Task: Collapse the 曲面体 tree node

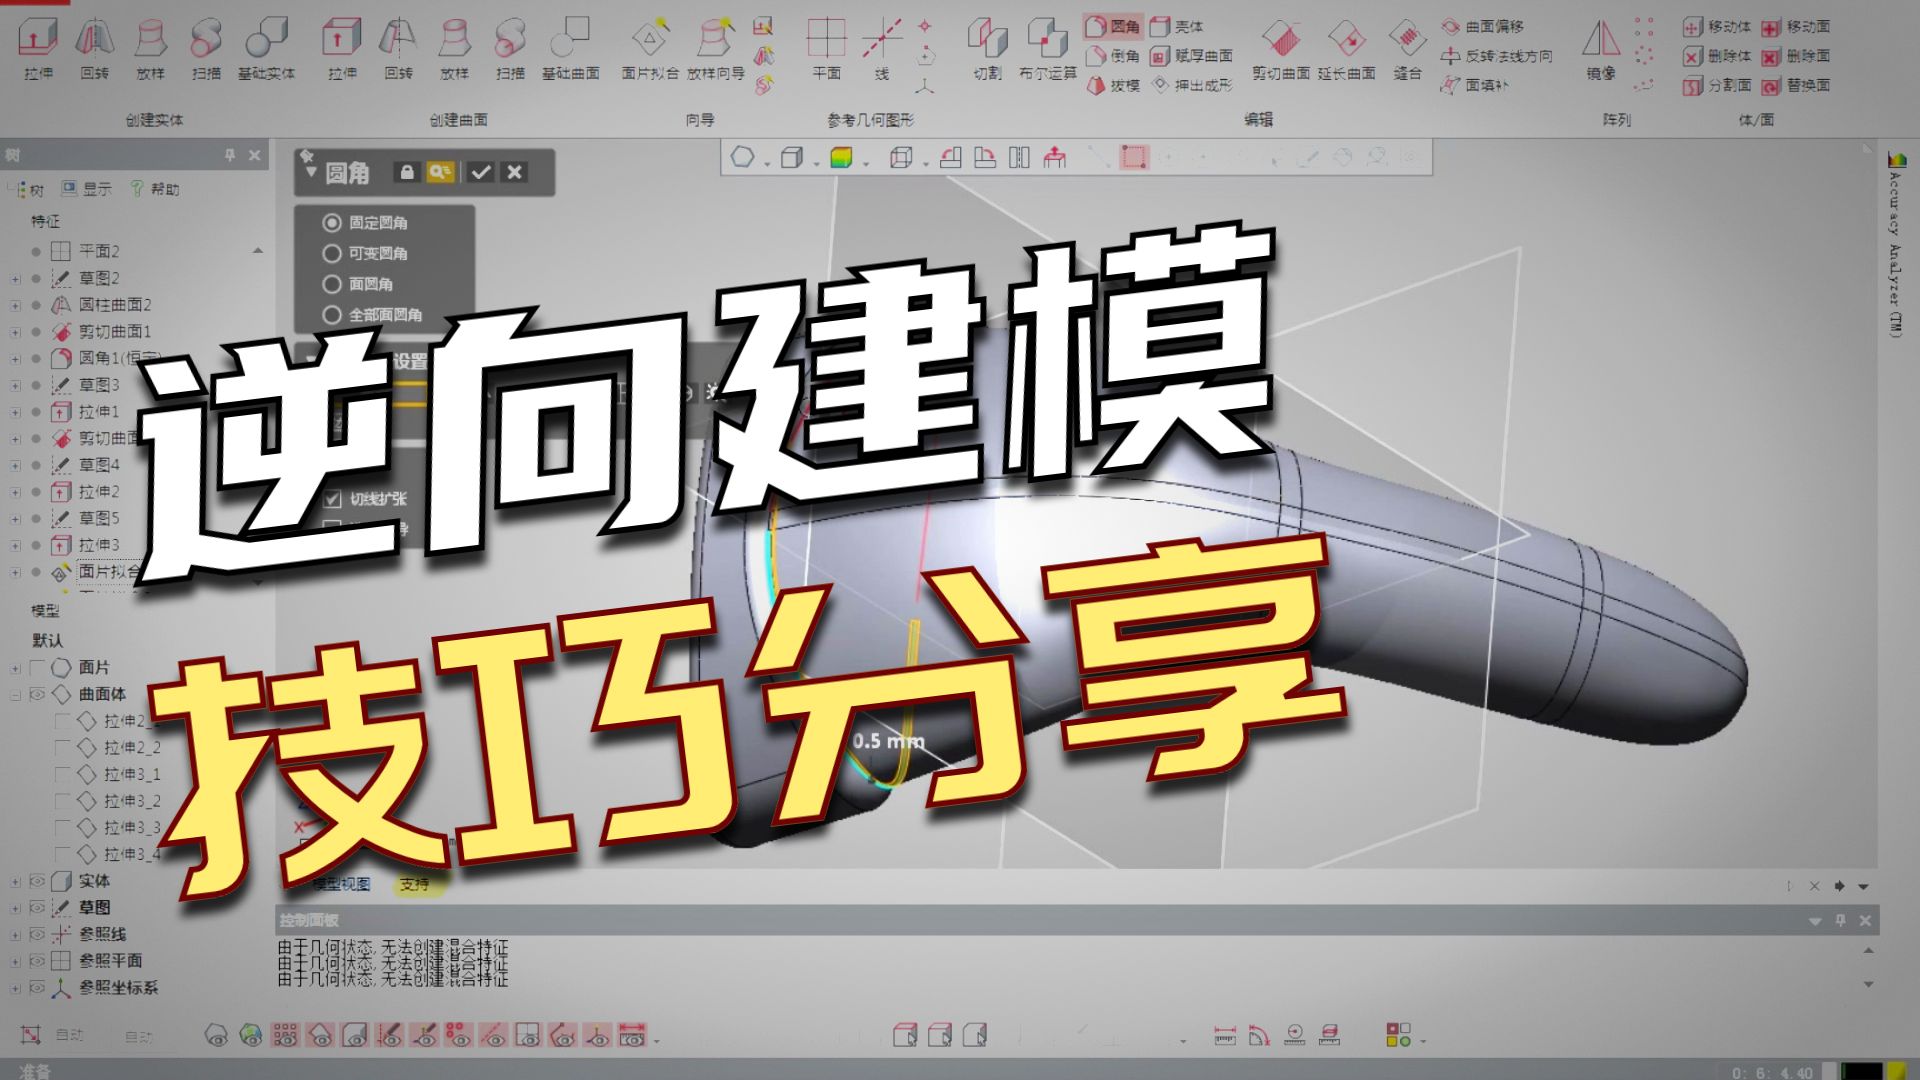Action: pos(14,694)
